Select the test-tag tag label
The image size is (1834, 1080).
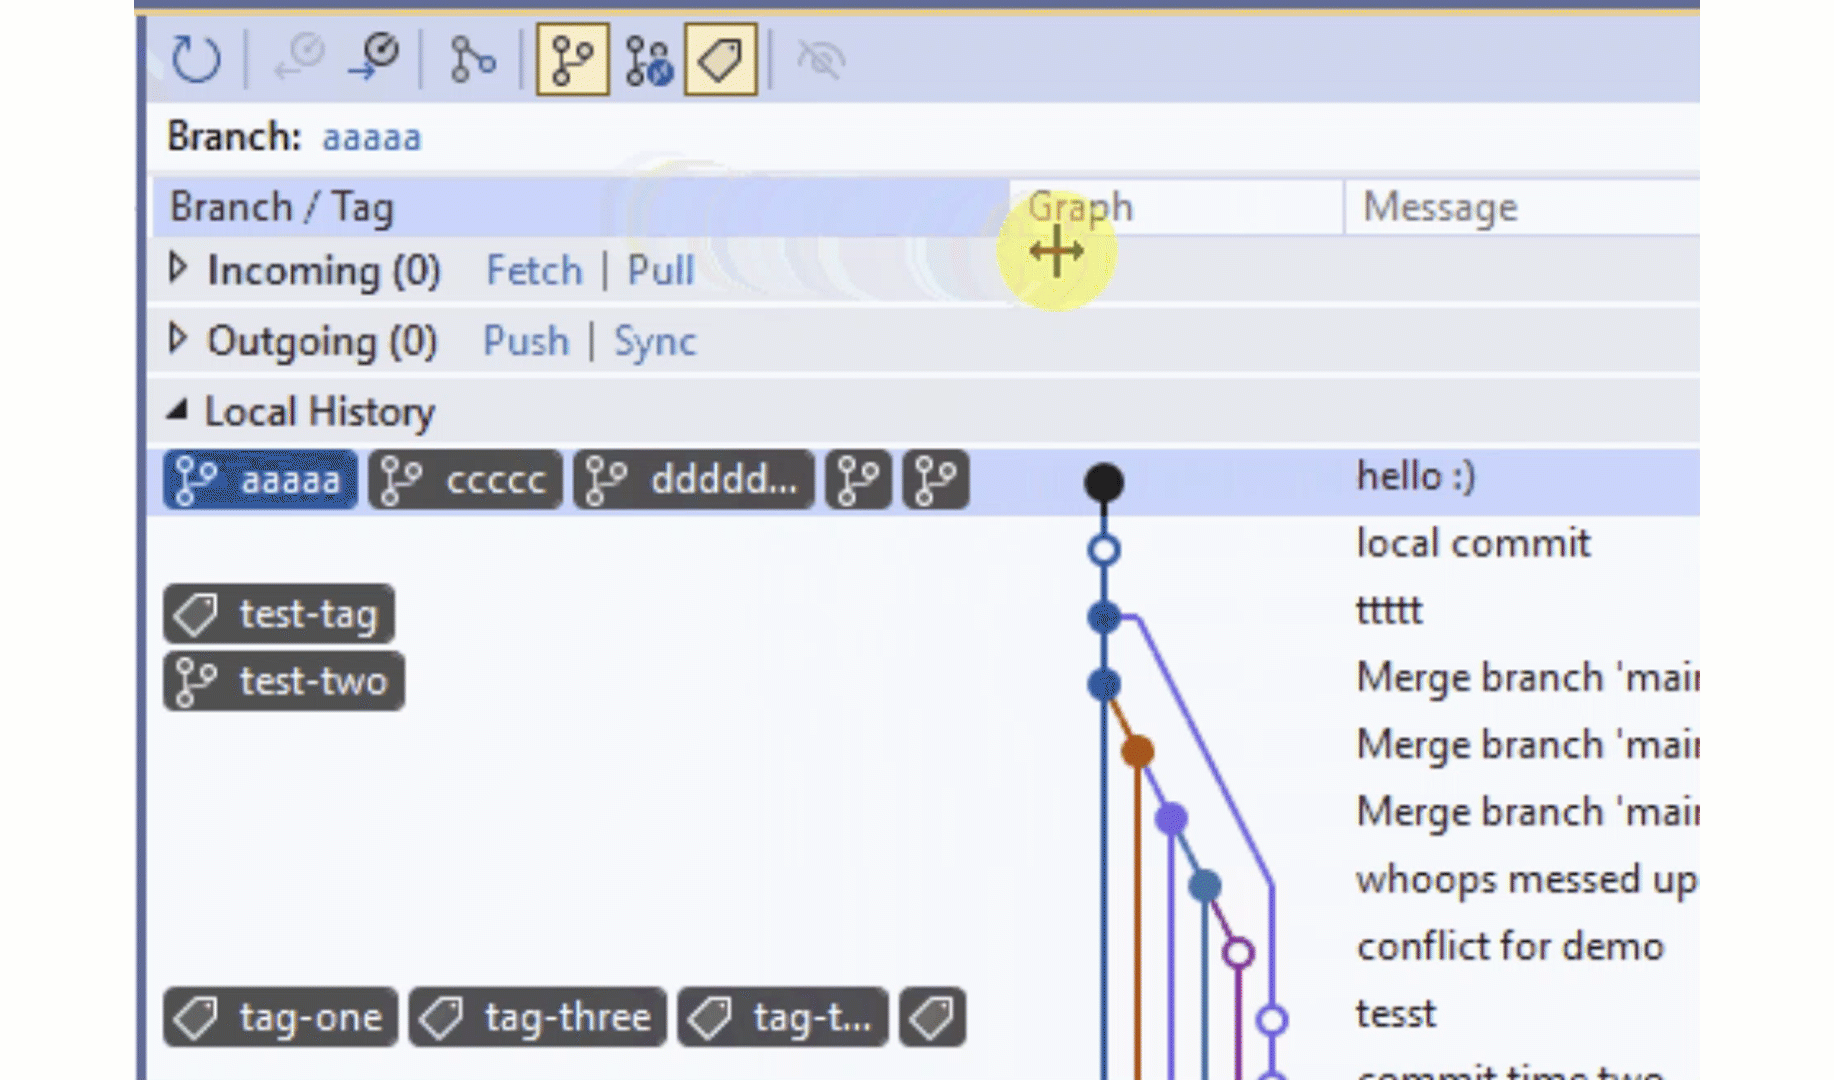(x=279, y=614)
